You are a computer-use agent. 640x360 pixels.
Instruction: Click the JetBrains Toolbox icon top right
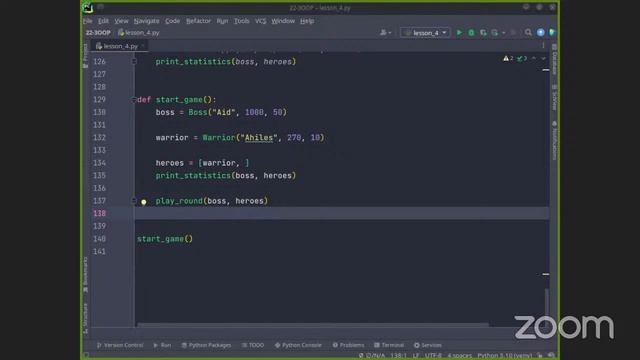[552, 32]
